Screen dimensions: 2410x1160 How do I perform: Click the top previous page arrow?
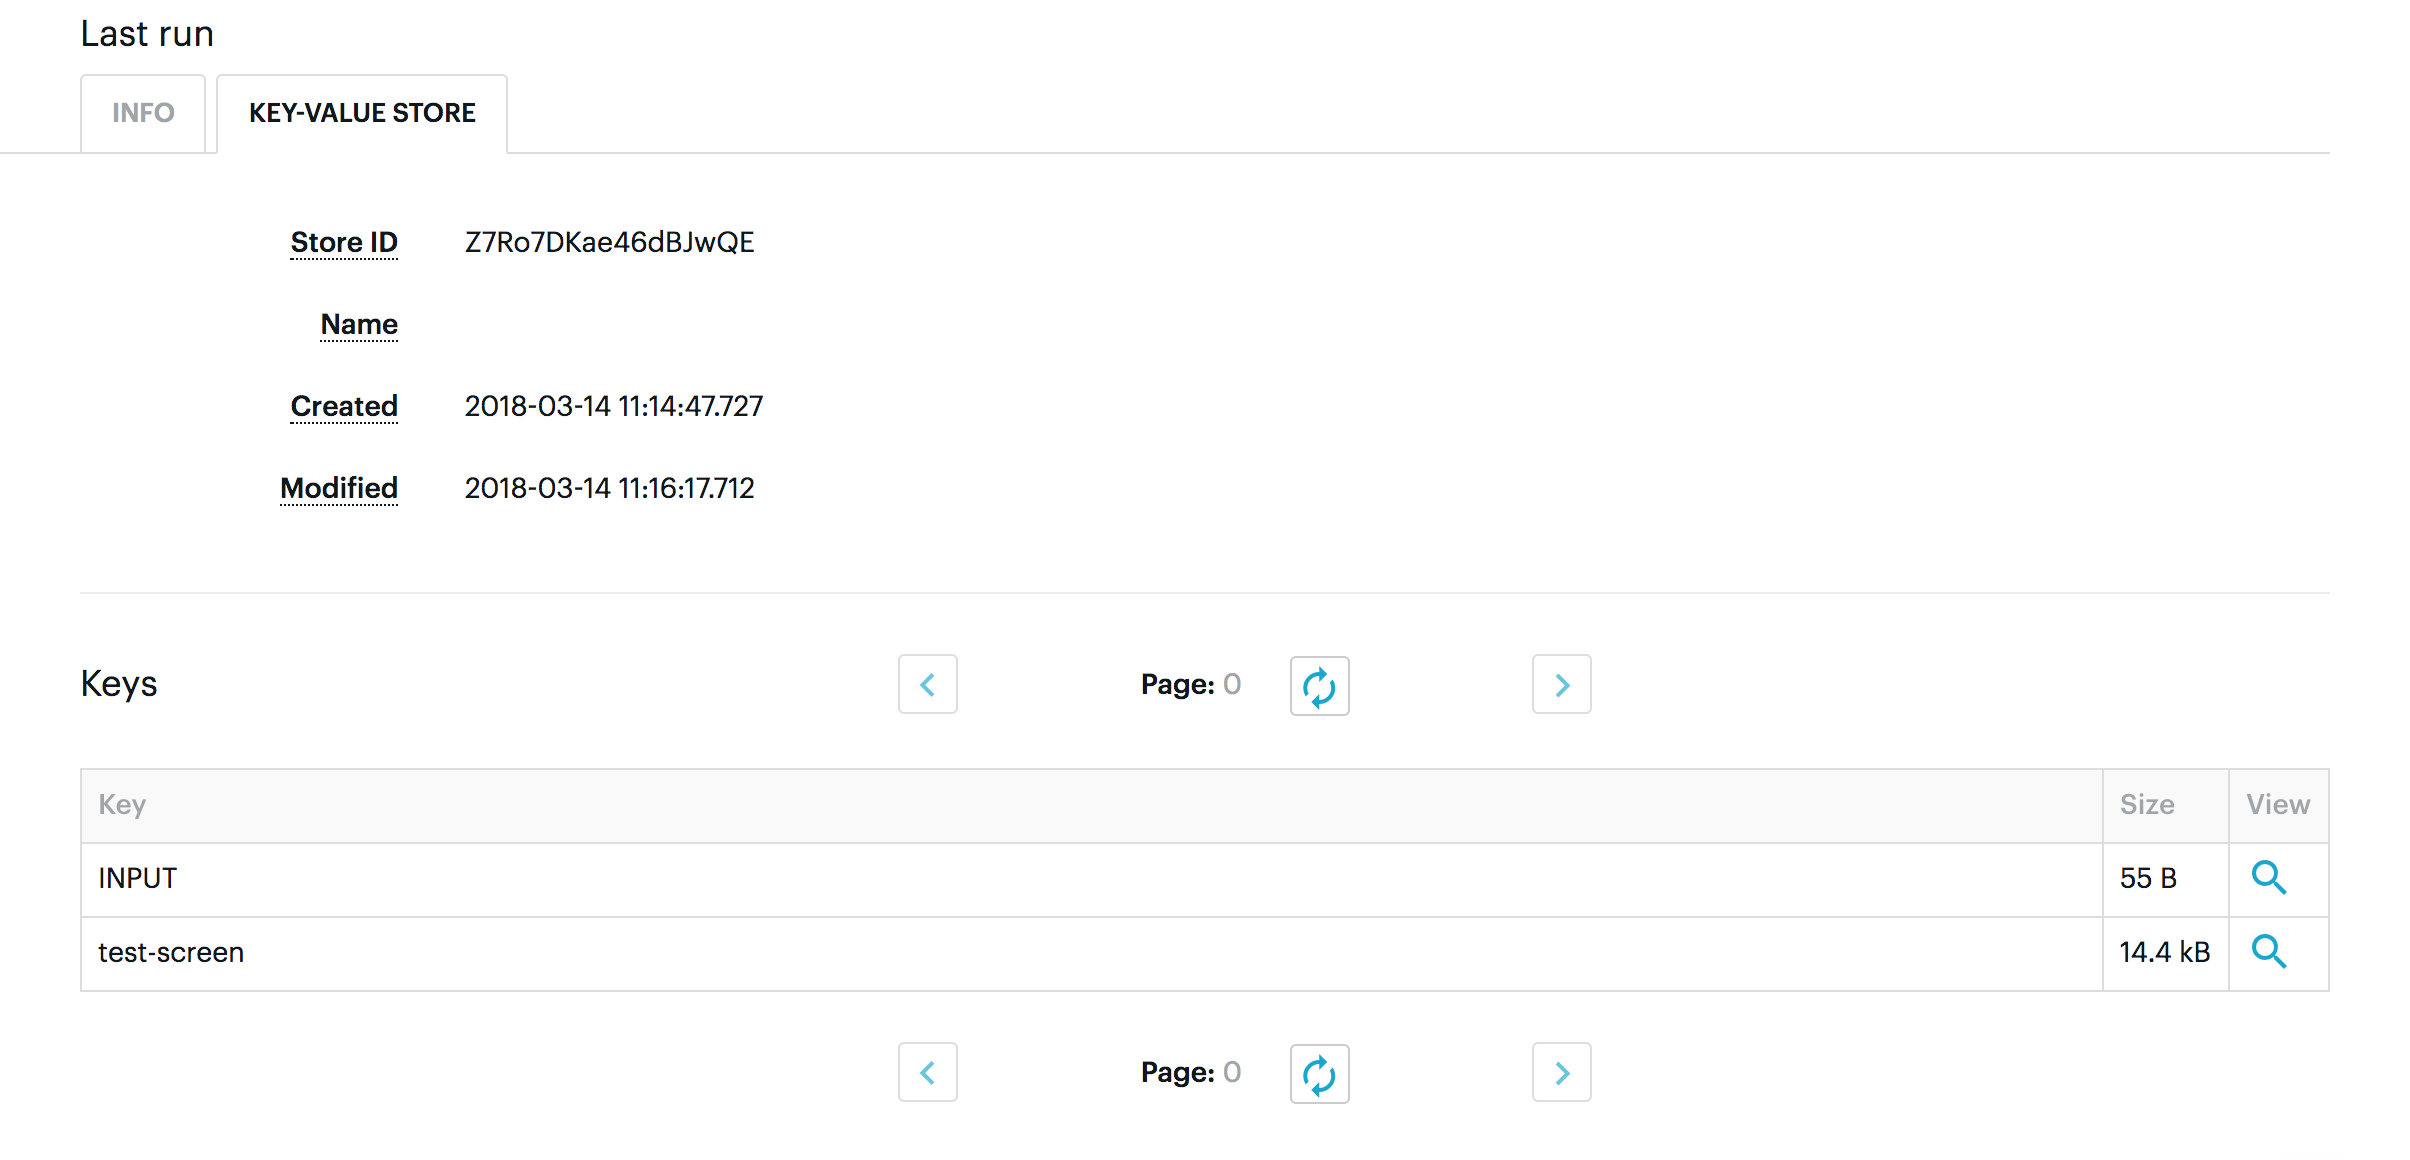[927, 685]
